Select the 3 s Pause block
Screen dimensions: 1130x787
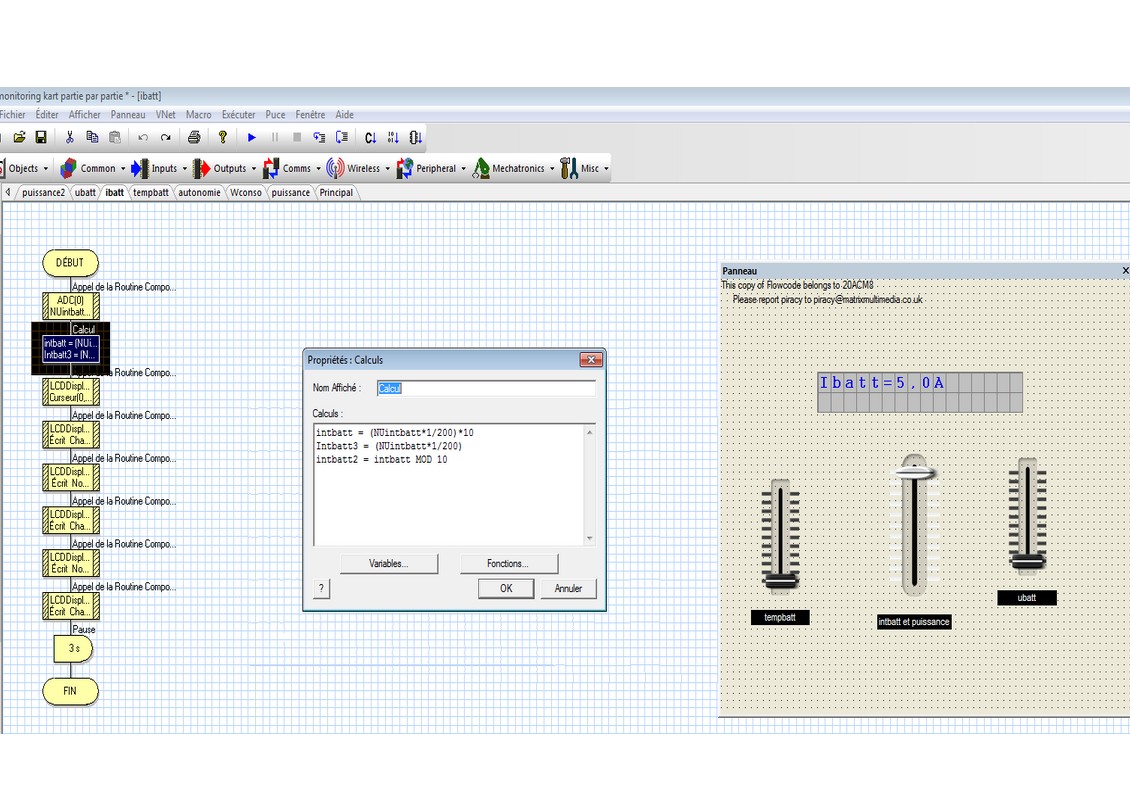[73, 648]
